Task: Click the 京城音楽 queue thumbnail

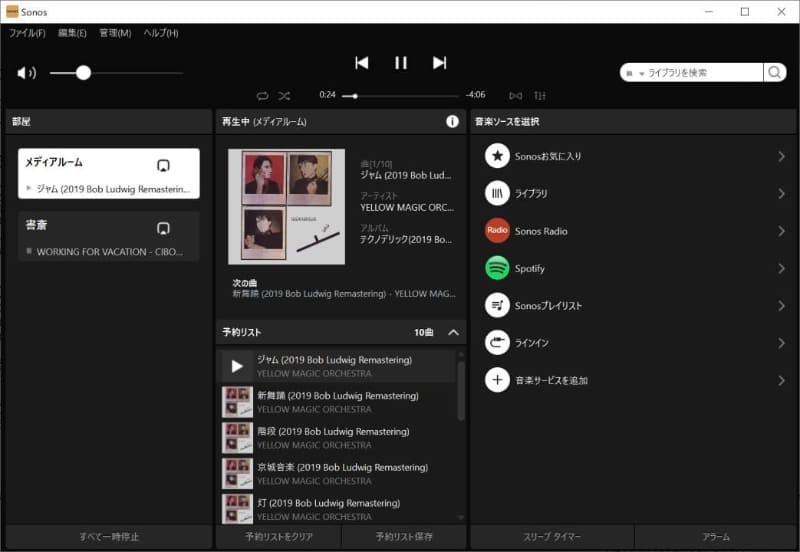Action: point(237,473)
